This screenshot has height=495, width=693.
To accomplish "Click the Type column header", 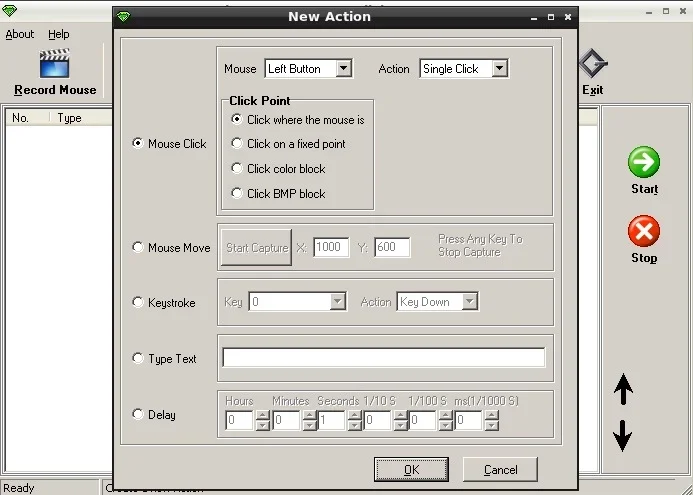I will tap(81, 118).
